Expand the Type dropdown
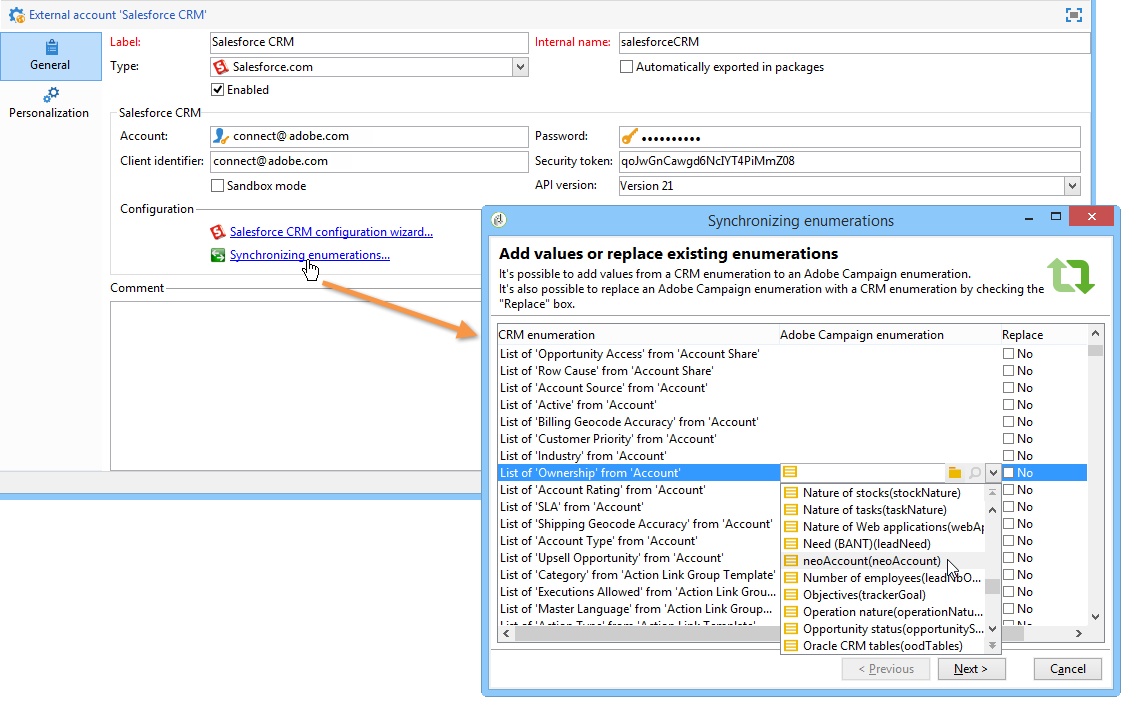This screenshot has width=1145, height=713. coord(520,66)
